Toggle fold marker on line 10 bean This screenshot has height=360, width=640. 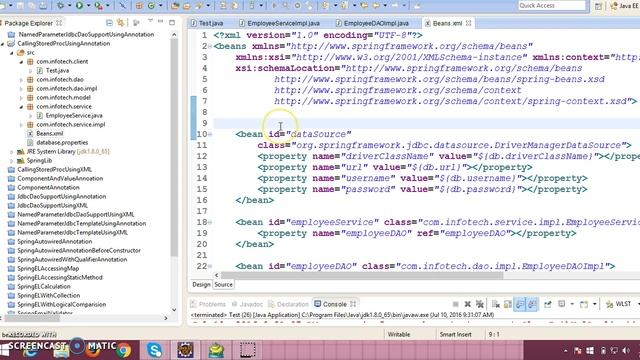pyautogui.click(x=210, y=134)
